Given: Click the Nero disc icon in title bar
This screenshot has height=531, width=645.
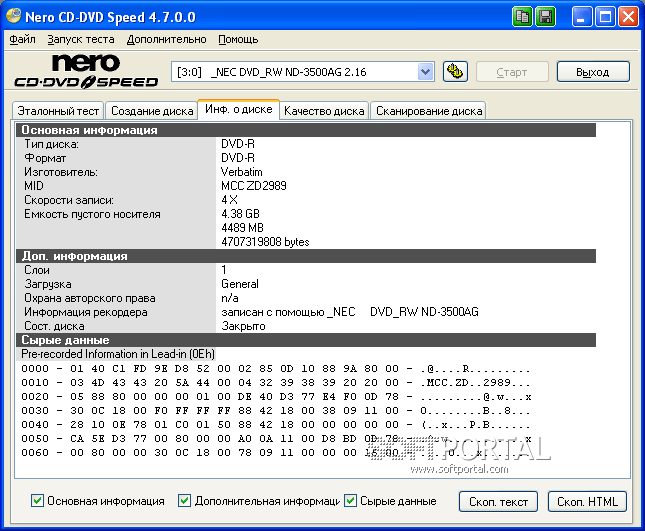Looking at the screenshot, I should coord(14,16).
